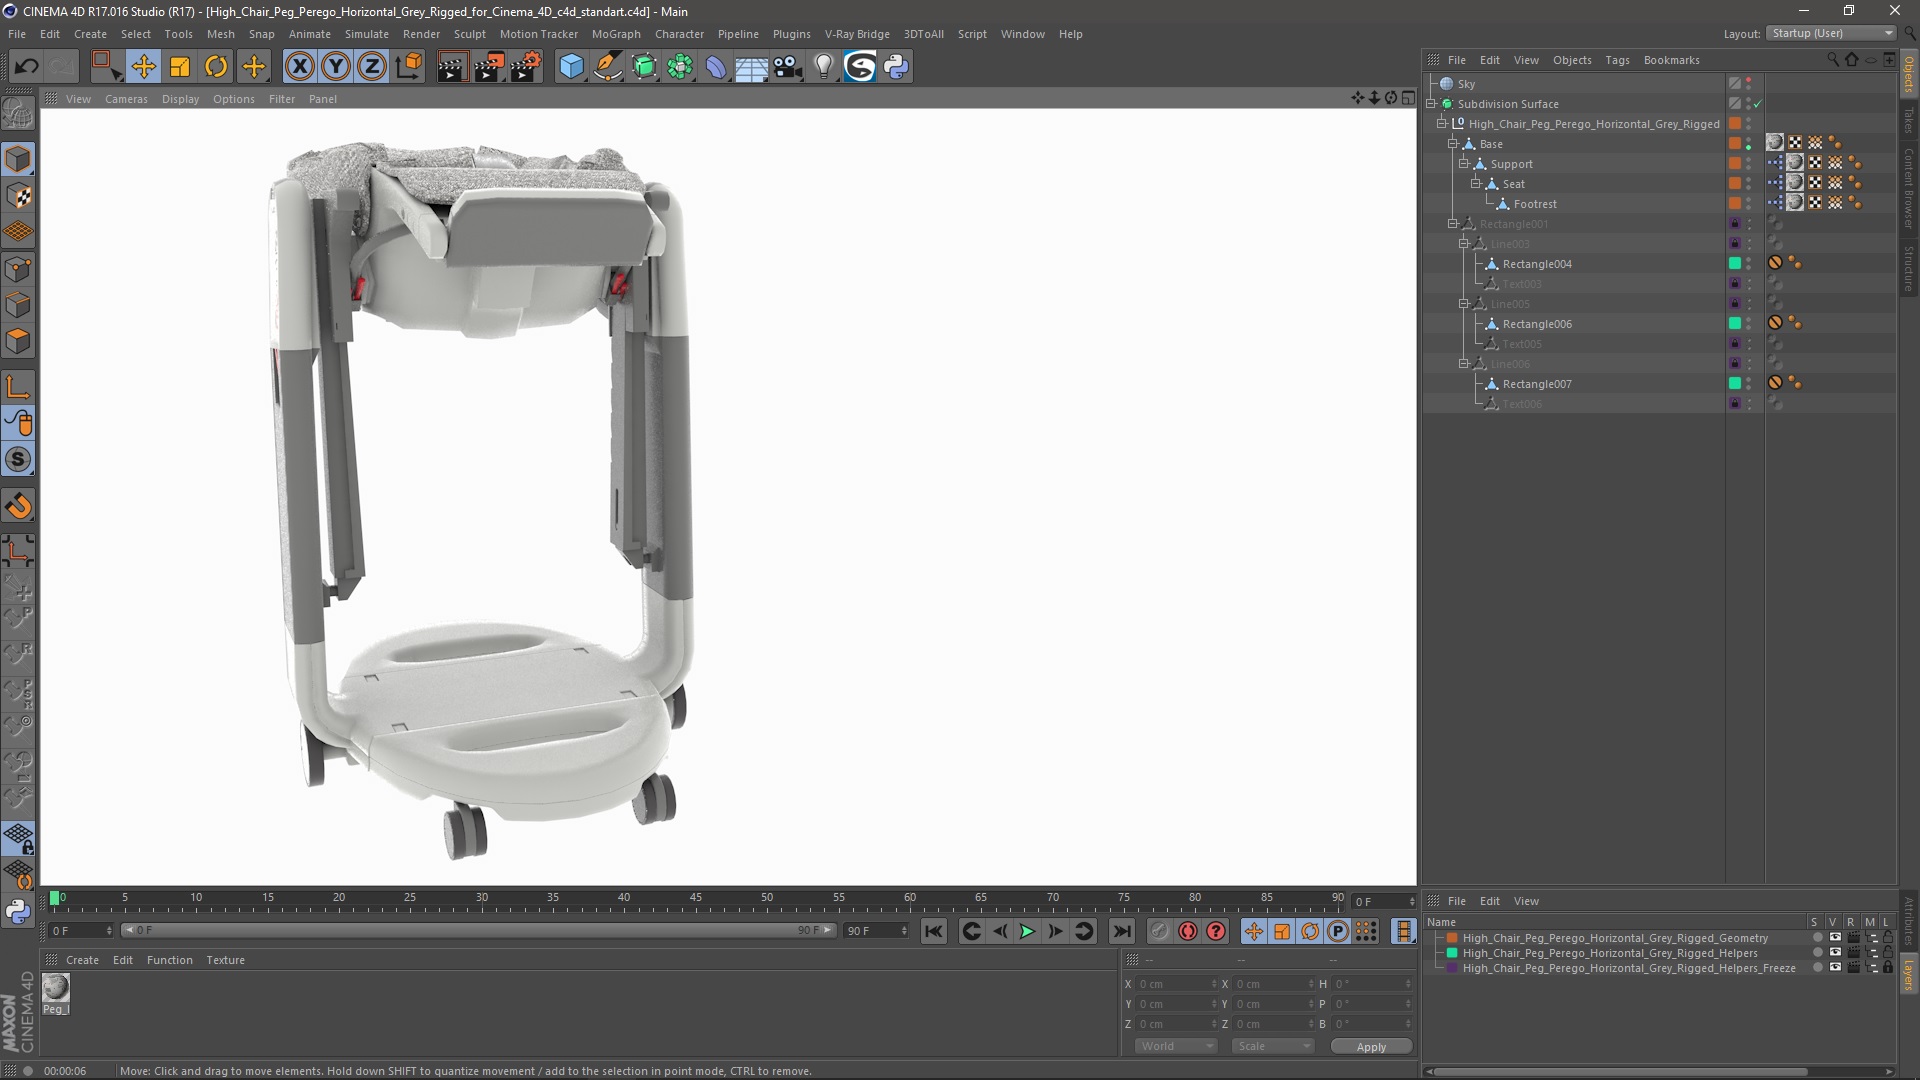Open the Scale mode dropdown

(x=1272, y=1046)
